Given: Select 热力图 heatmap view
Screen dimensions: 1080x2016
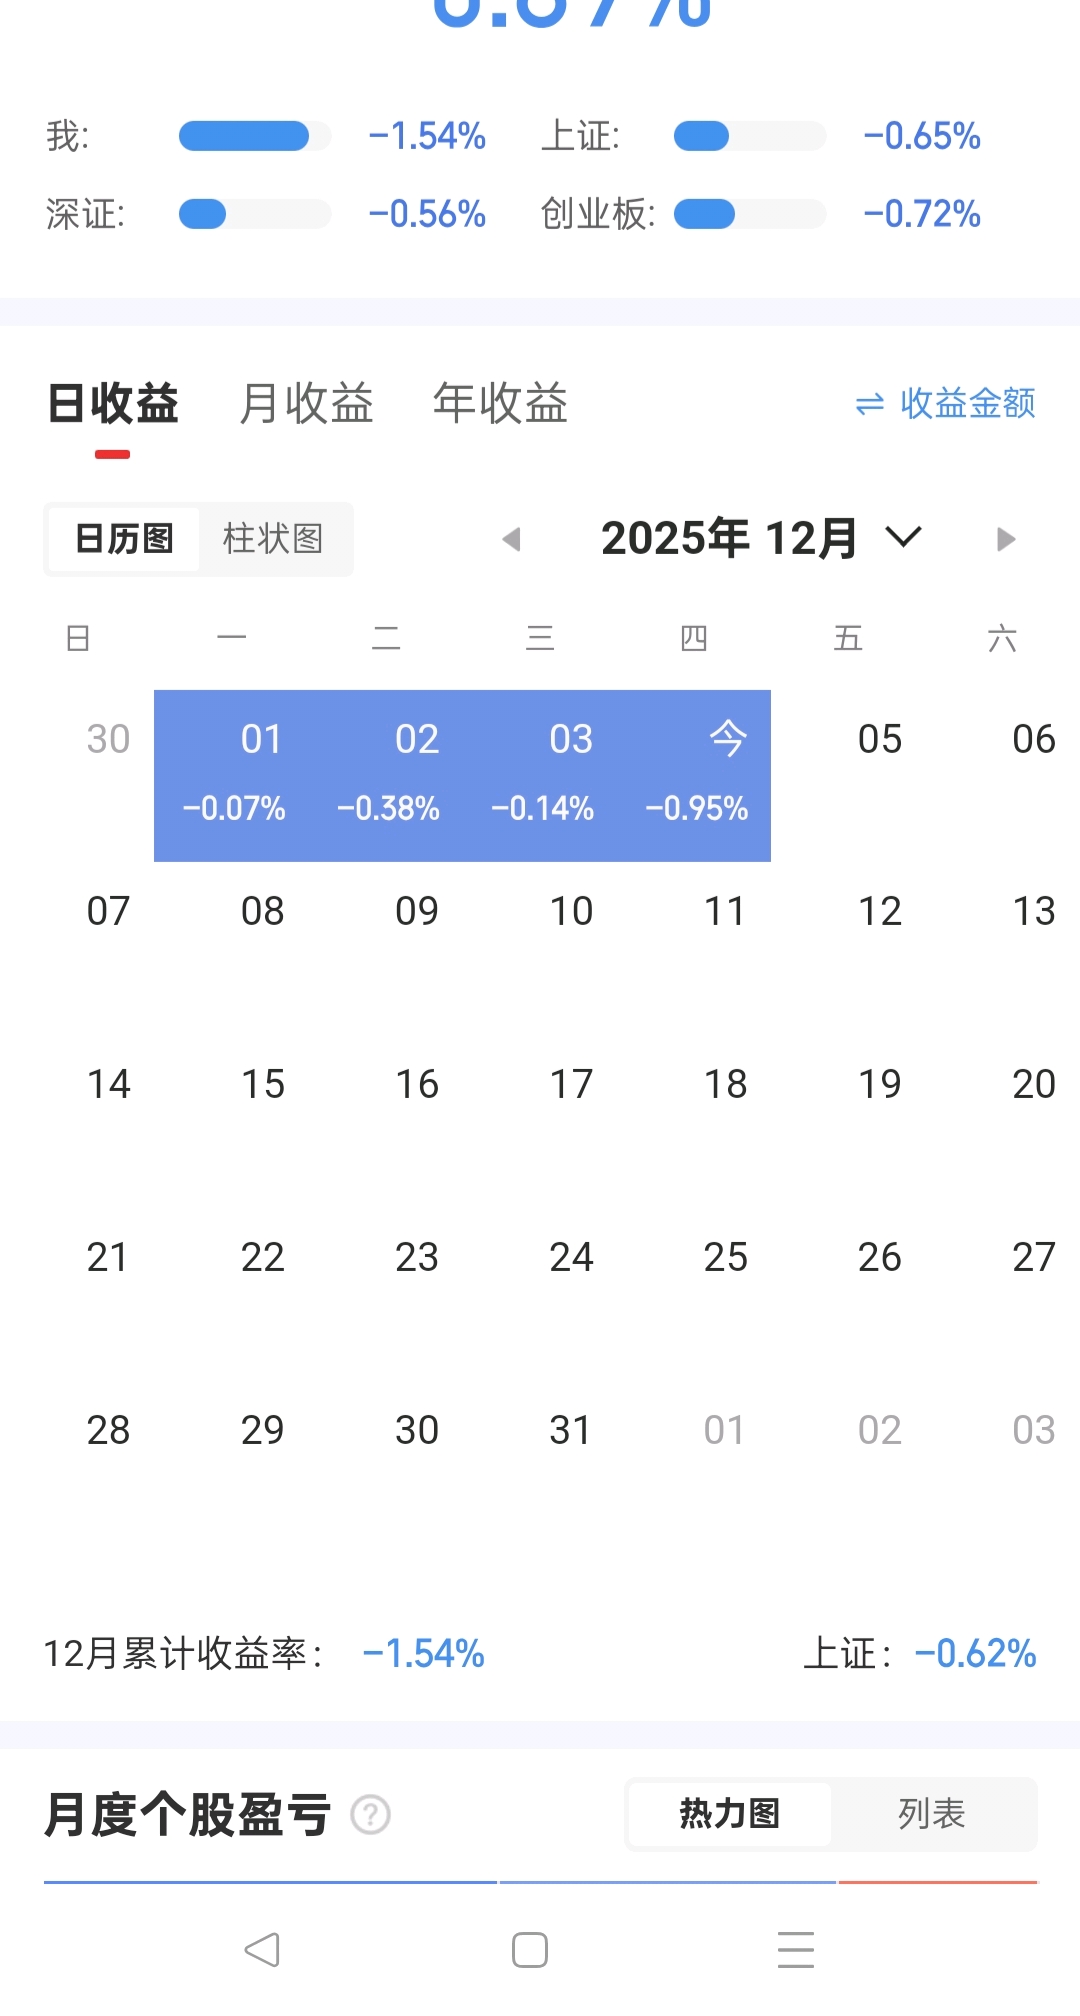Looking at the screenshot, I should [730, 1814].
